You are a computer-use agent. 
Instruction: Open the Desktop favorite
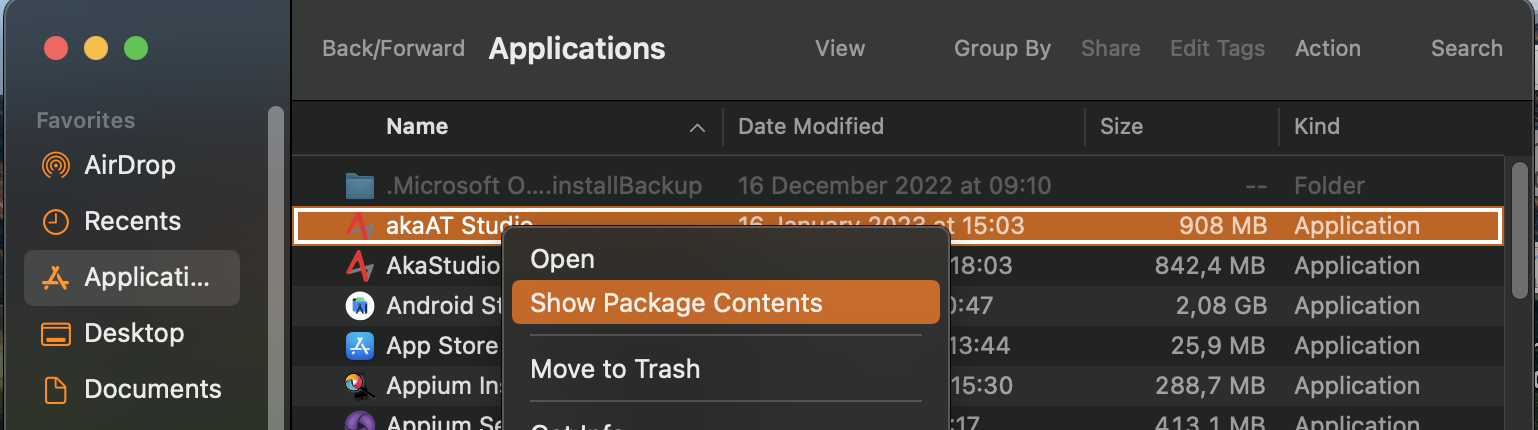coord(134,333)
